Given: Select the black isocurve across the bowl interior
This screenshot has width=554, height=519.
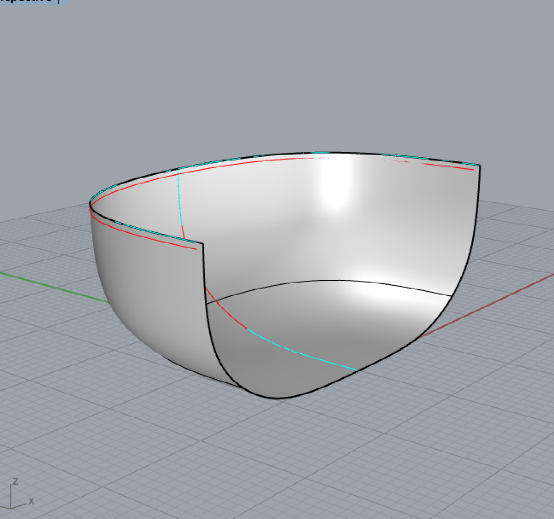Looking at the screenshot, I should click(329, 282).
